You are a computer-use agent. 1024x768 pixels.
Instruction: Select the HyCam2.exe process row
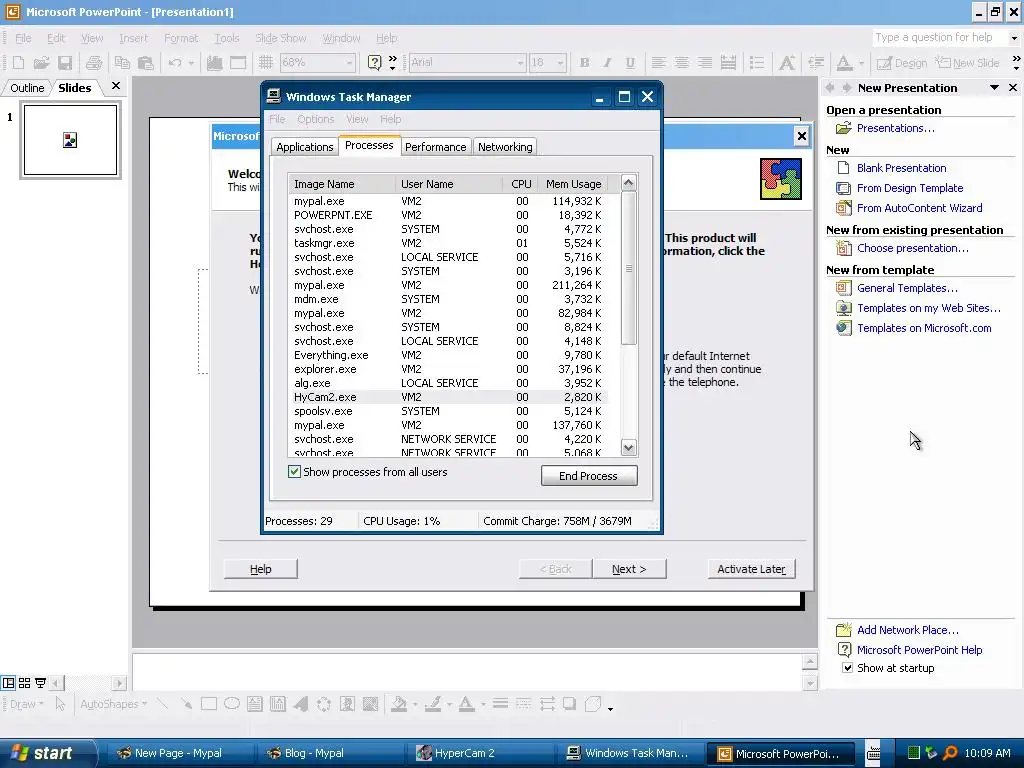click(x=448, y=397)
